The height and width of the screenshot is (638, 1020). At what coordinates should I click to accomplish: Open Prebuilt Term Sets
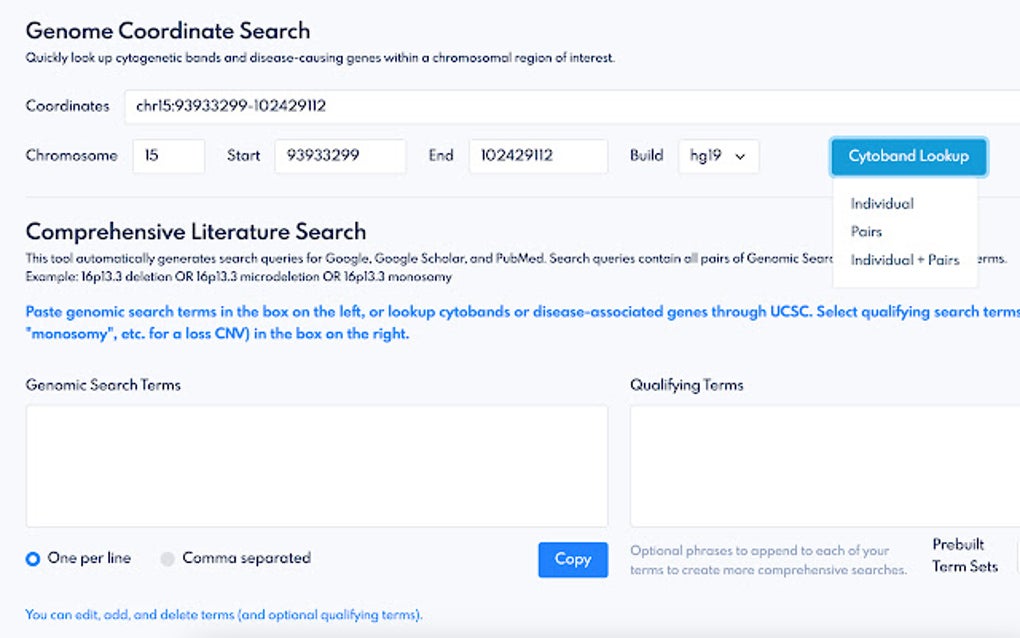[964, 556]
